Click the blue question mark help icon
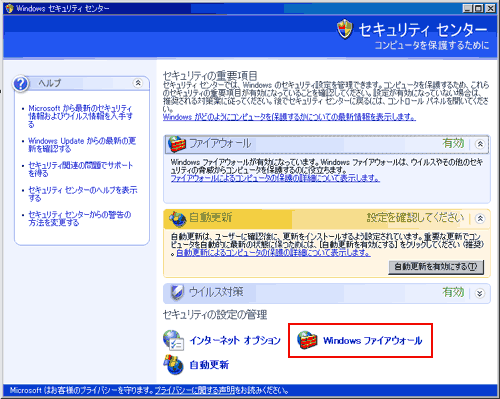This screenshot has height=399, width=500. [x=21, y=84]
